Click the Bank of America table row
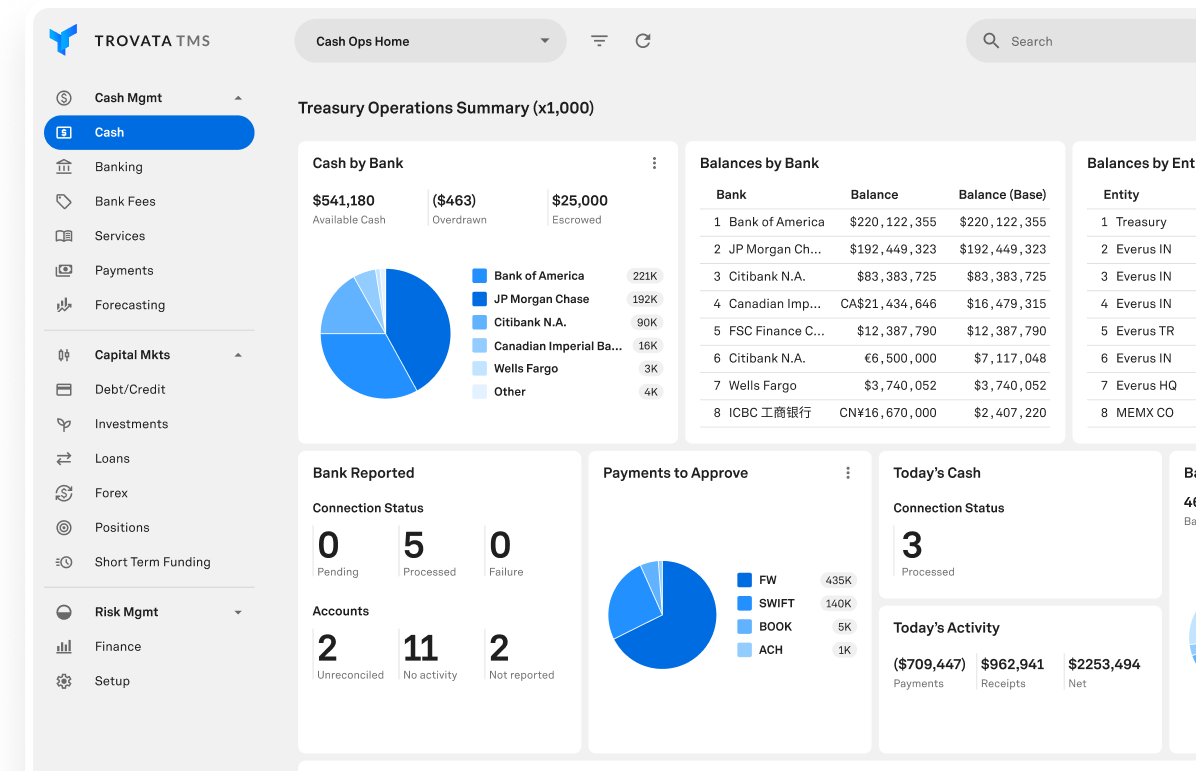Viewport: 1196px width, 771px height. tap(875, 222)
